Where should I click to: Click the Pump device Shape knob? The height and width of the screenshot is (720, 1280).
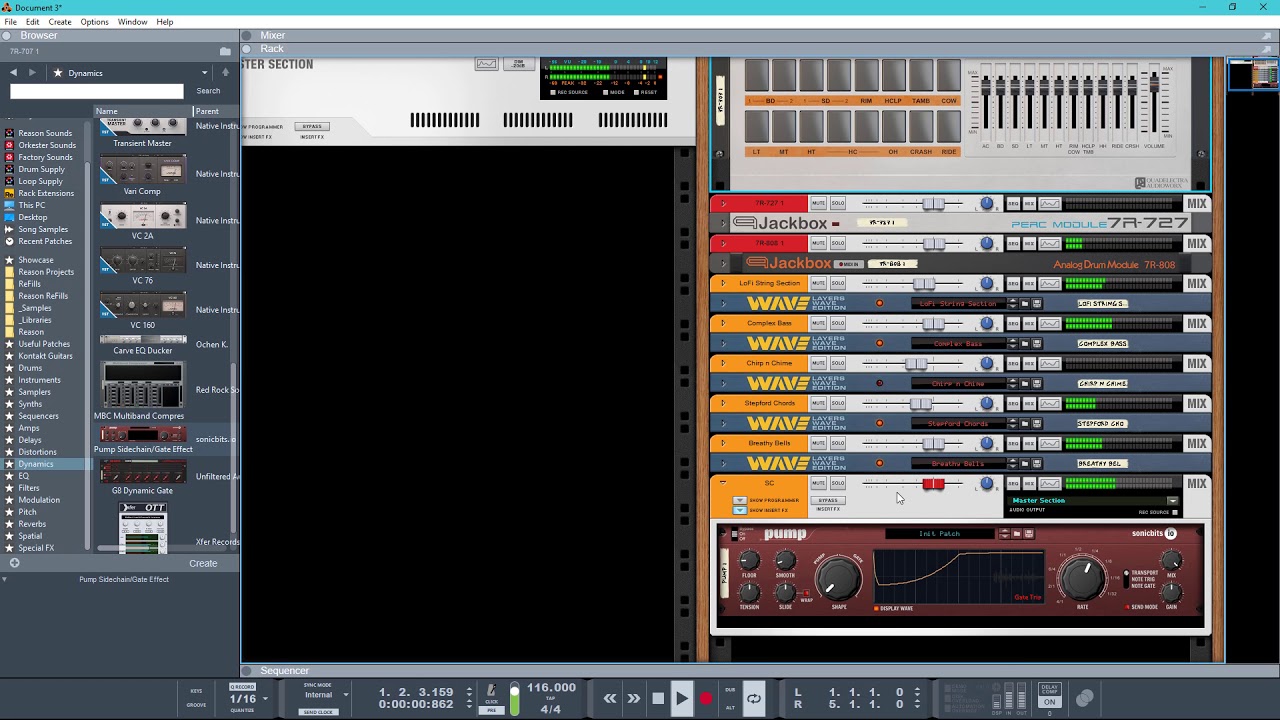(838, 577)
